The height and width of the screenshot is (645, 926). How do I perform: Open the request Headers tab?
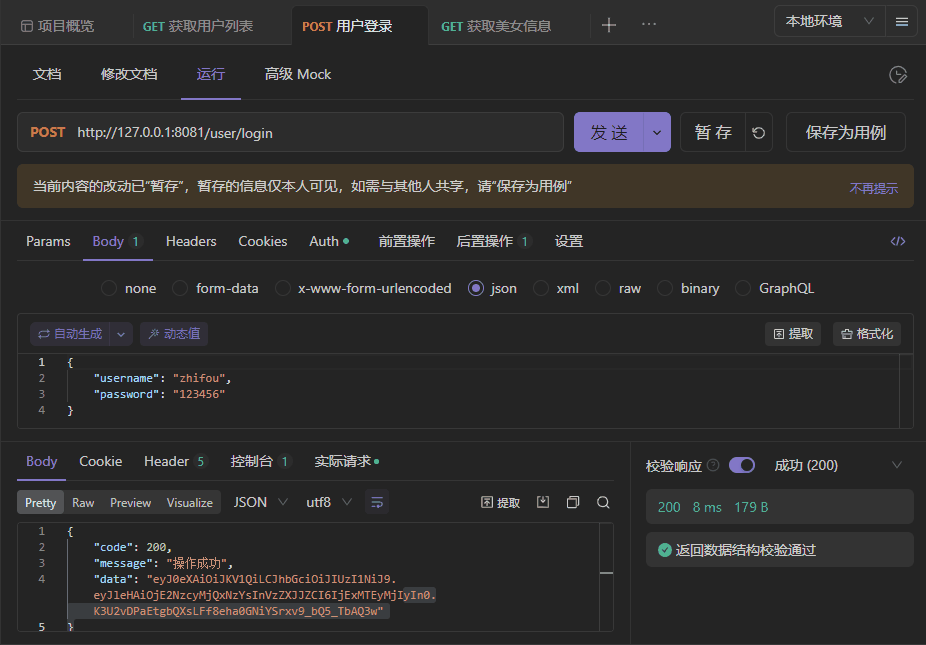tap(191, 241)
